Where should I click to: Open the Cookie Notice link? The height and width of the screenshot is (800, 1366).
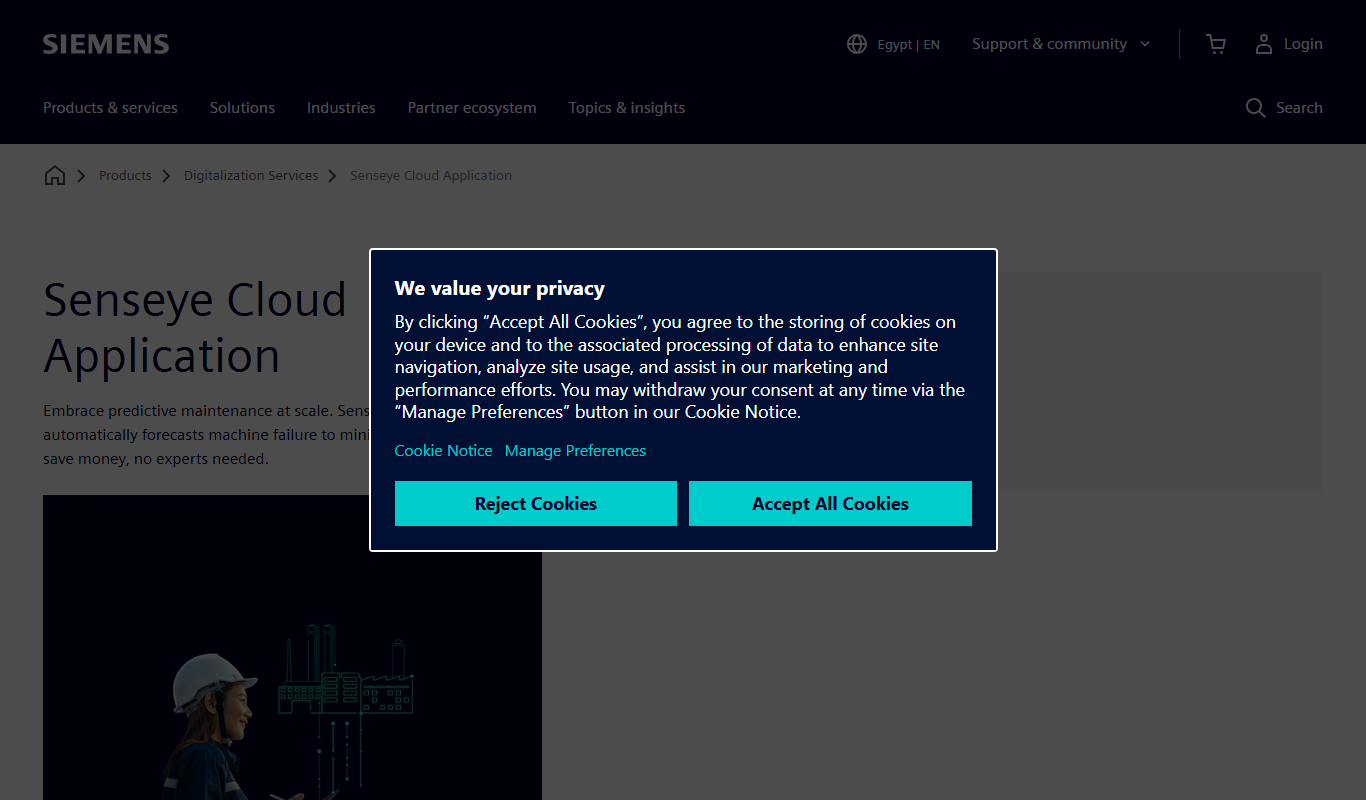pos(443,451)
